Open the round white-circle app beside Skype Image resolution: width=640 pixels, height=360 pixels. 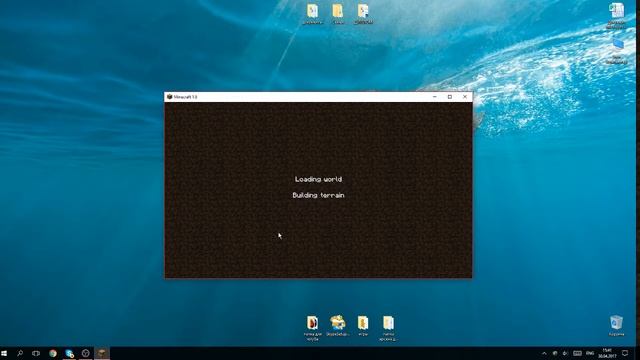click(85, 353)
